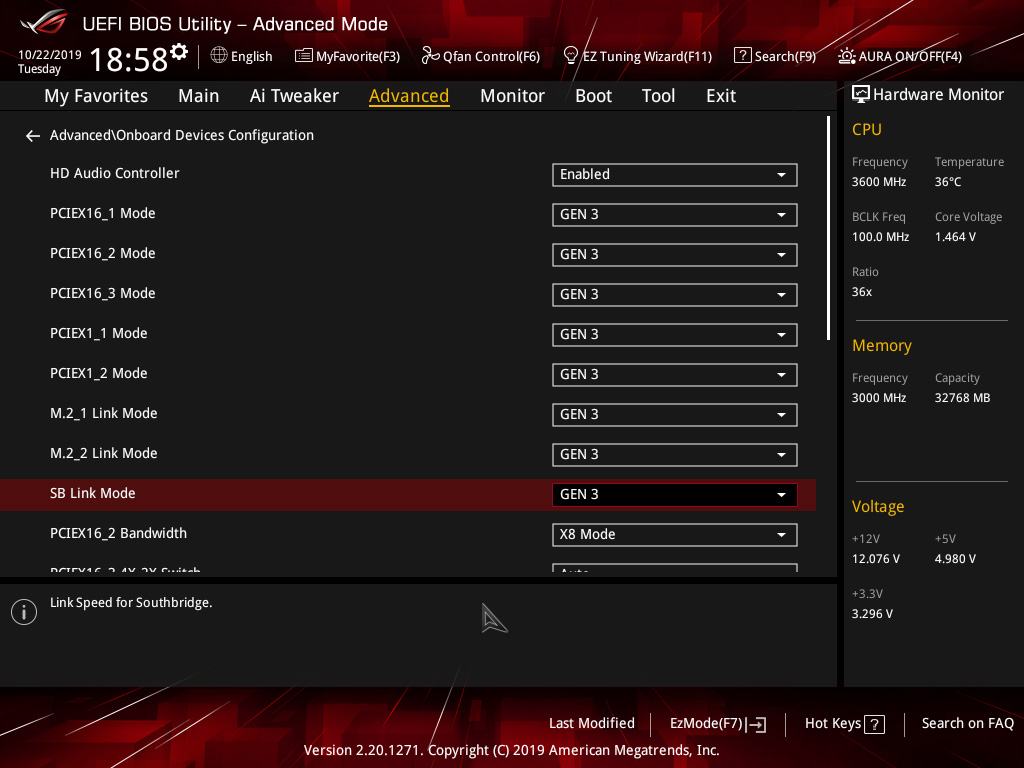Click the CPU temperature 36°C value
The height and width of the screenshot is (768, 1024).
(948, 182)
